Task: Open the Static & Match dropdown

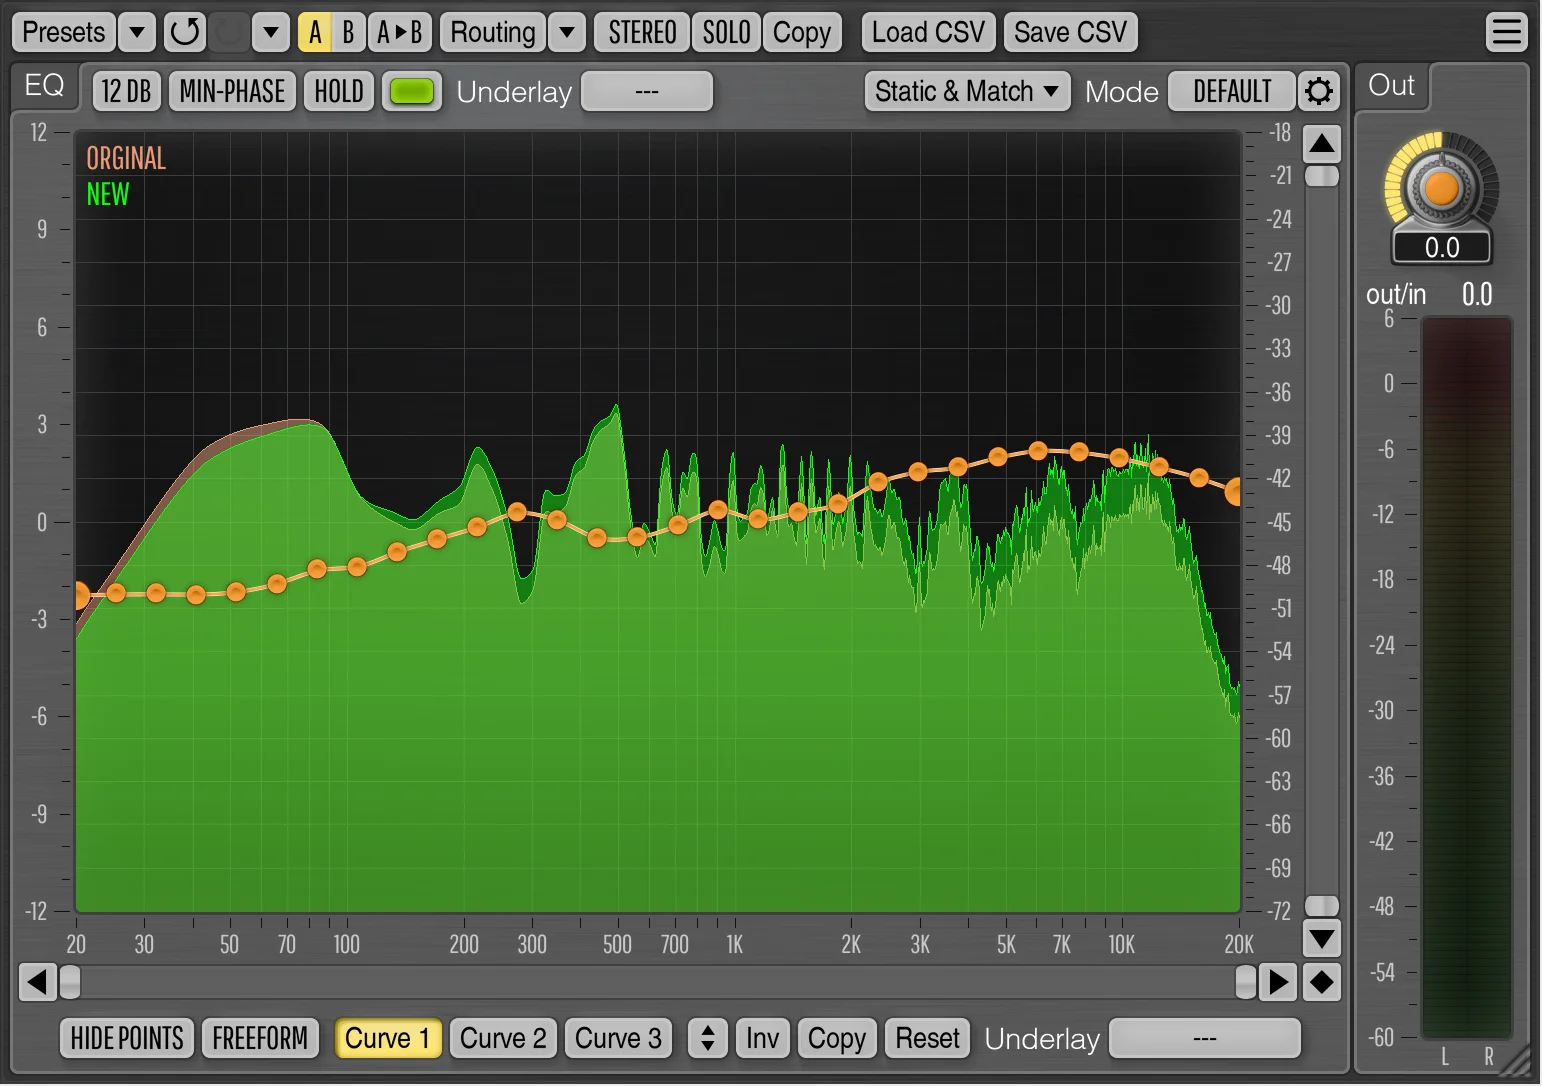Action: click(x=967, y=91)
